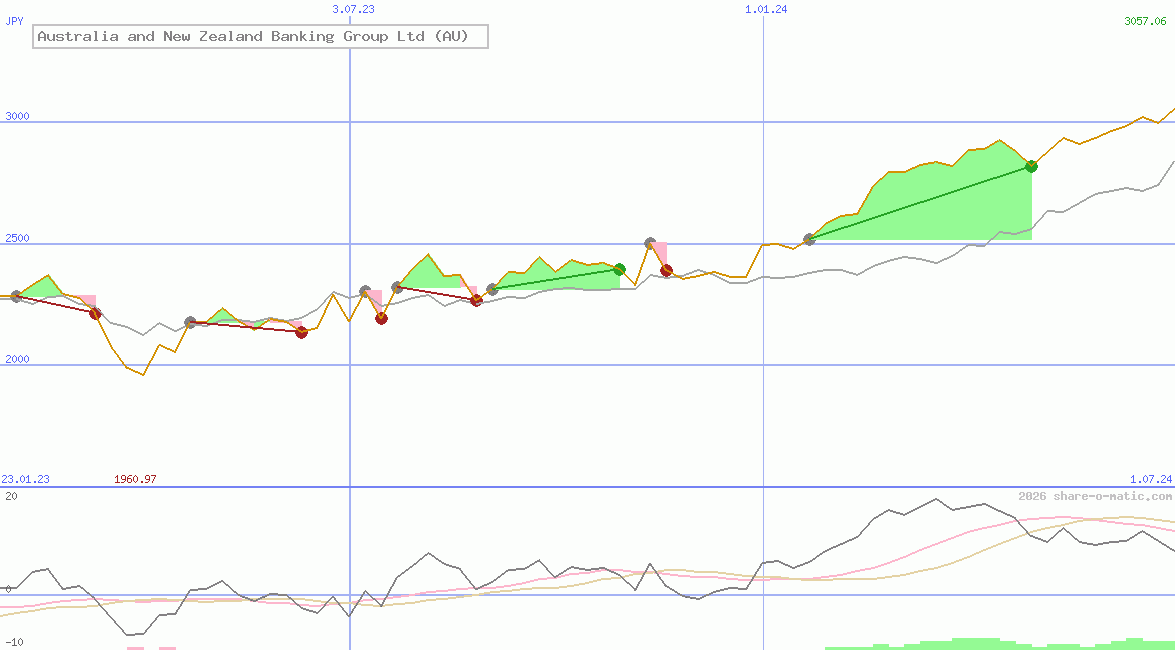Open the date selector showing 23.01.23
This screenshot has width=1175, height=650.
coord(23,479)
